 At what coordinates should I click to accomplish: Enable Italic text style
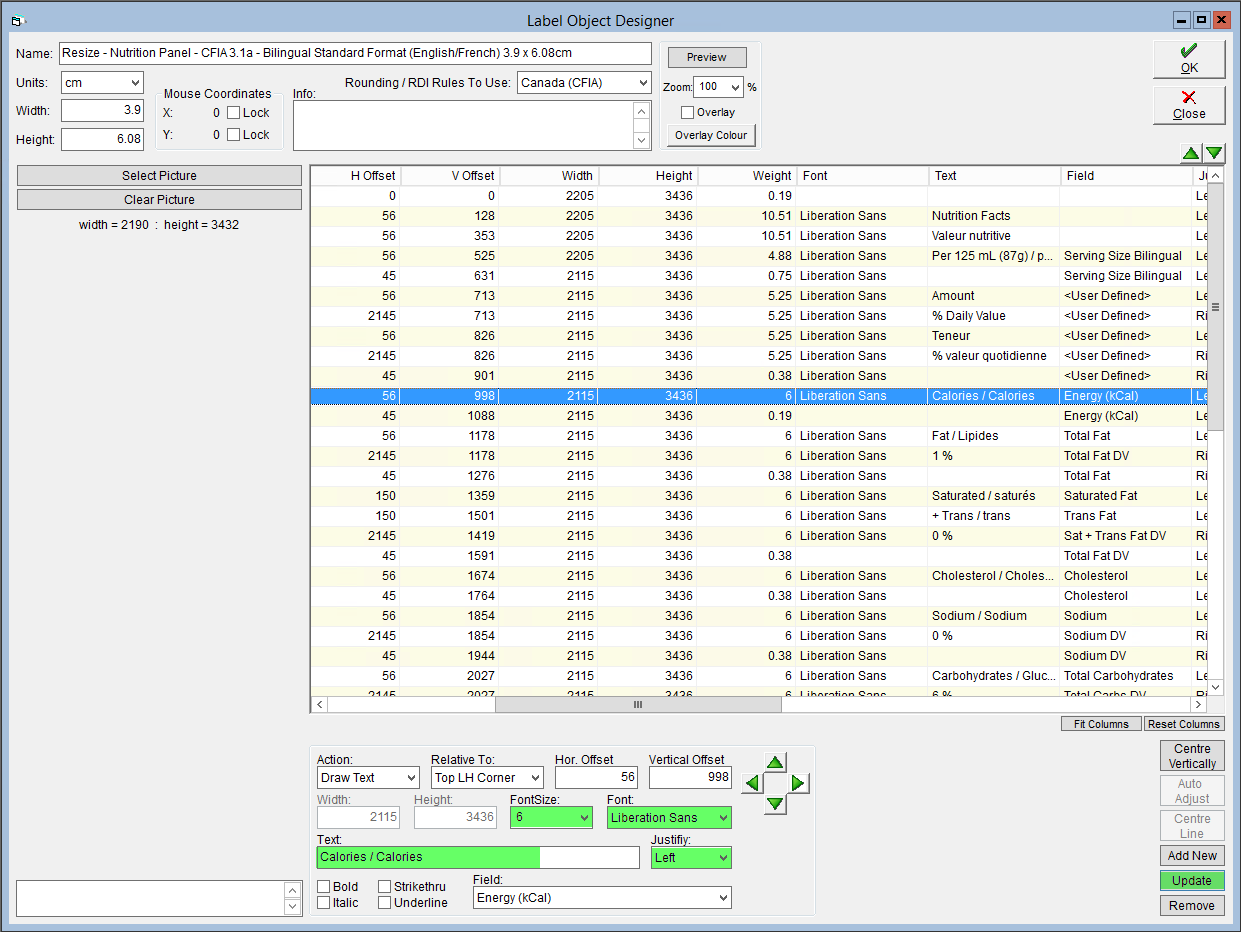(x=323, y=903)
